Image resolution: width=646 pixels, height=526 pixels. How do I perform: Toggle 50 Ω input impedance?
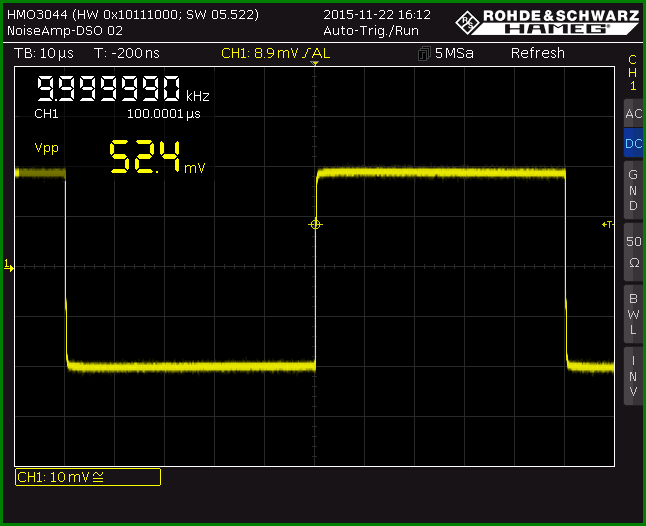[633, 252]
